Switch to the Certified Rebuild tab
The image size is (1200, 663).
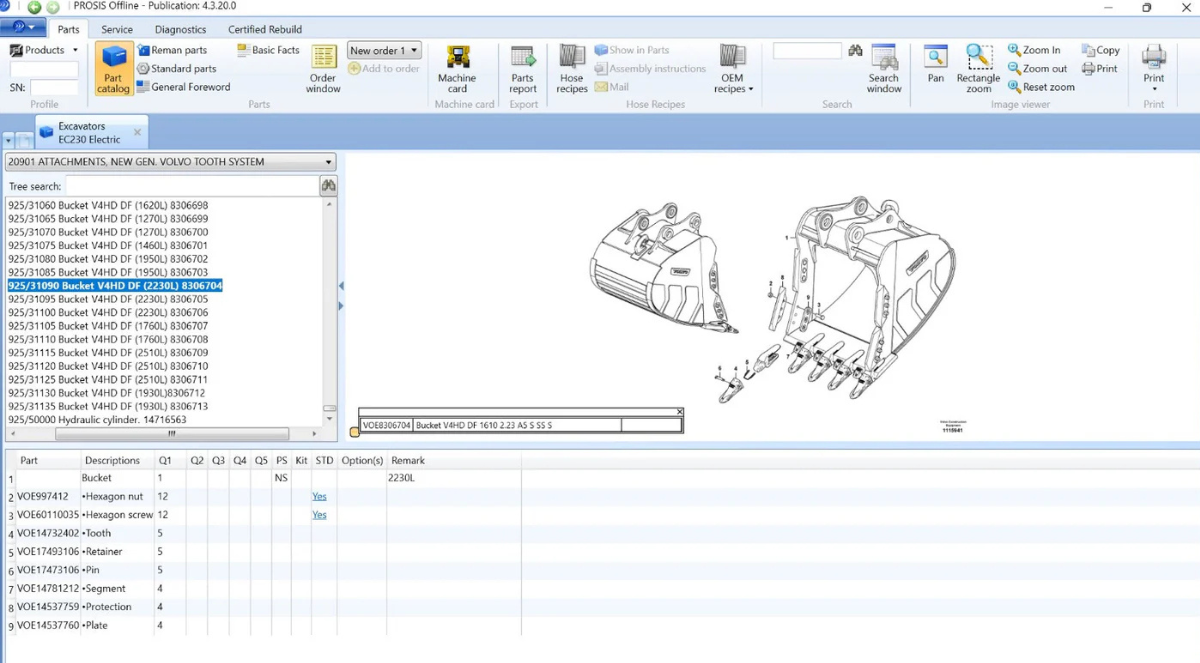pyautogui.click(x=265, y=30)
